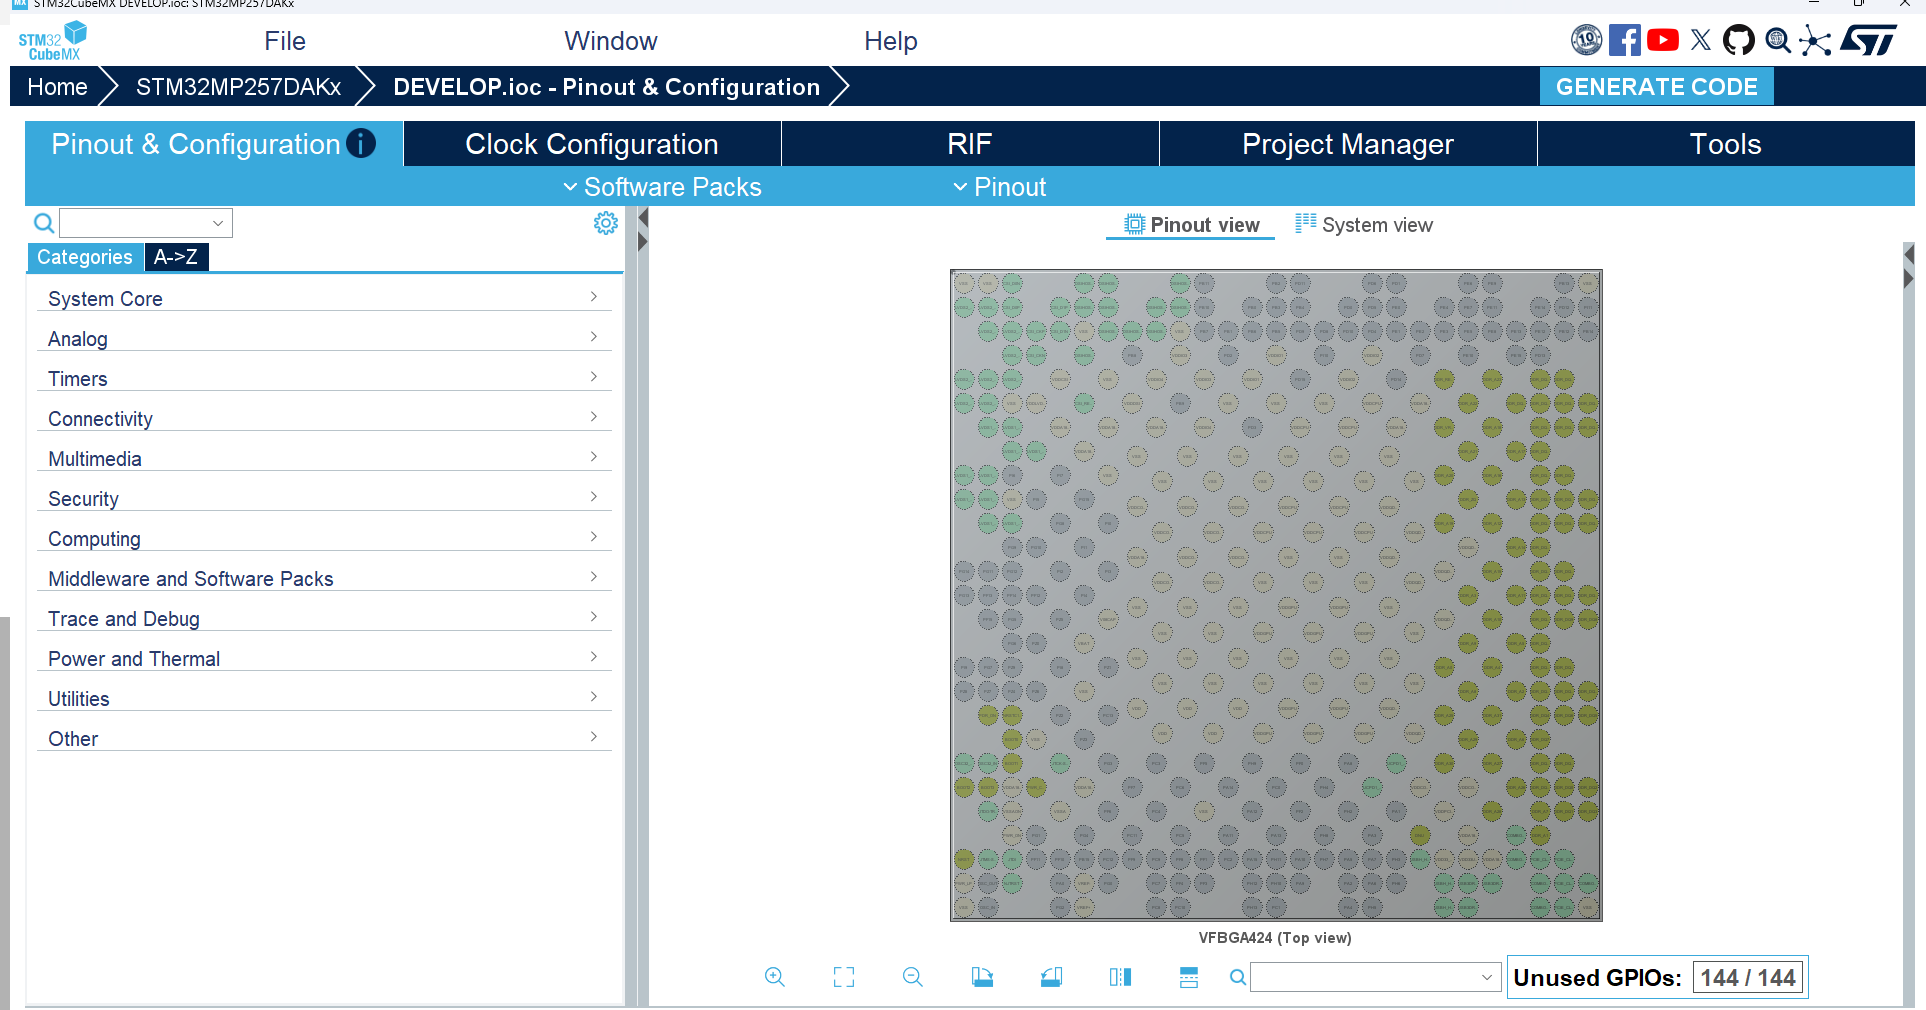Open the Facebook page icon
Viewport: 1926px width, 1010px height.
click(x=1624, y=40)
